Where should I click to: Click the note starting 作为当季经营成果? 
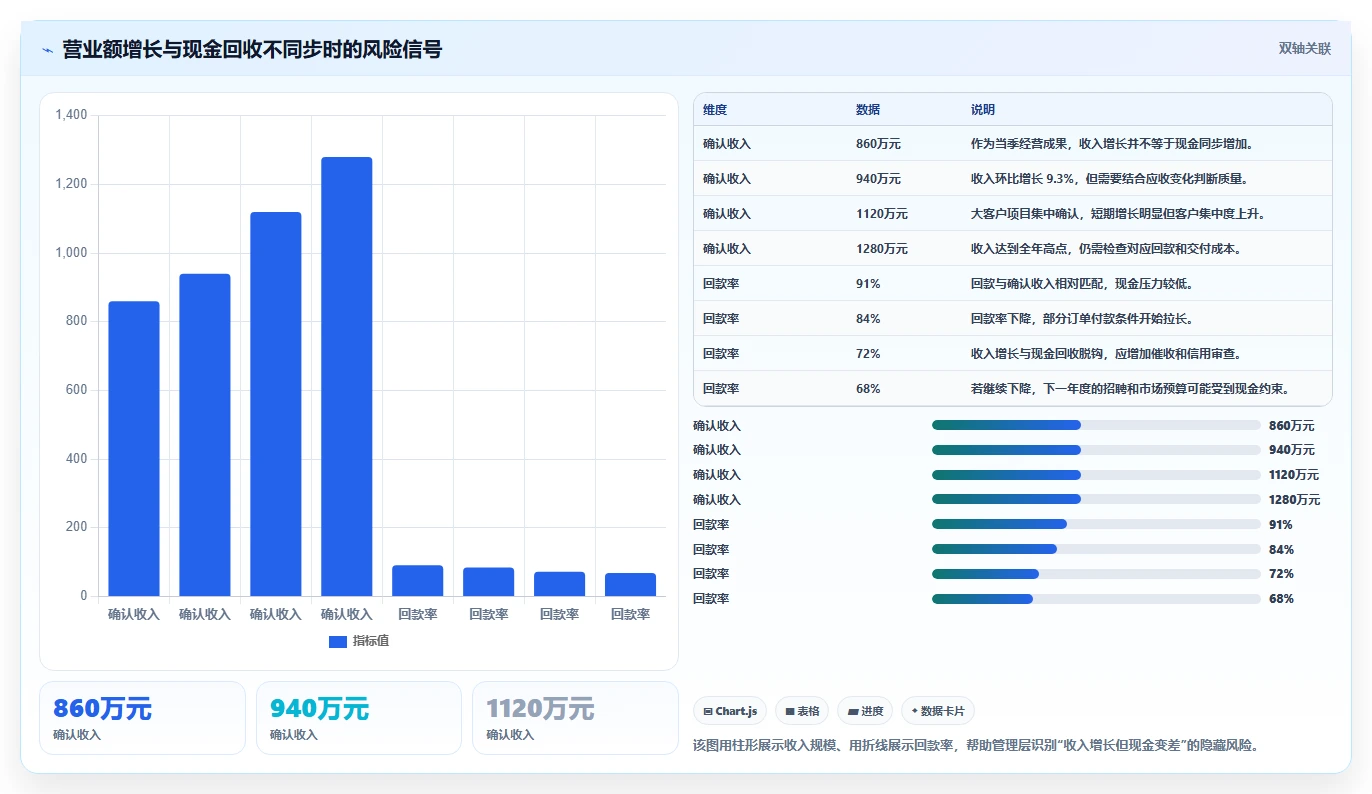(1112, 144)
